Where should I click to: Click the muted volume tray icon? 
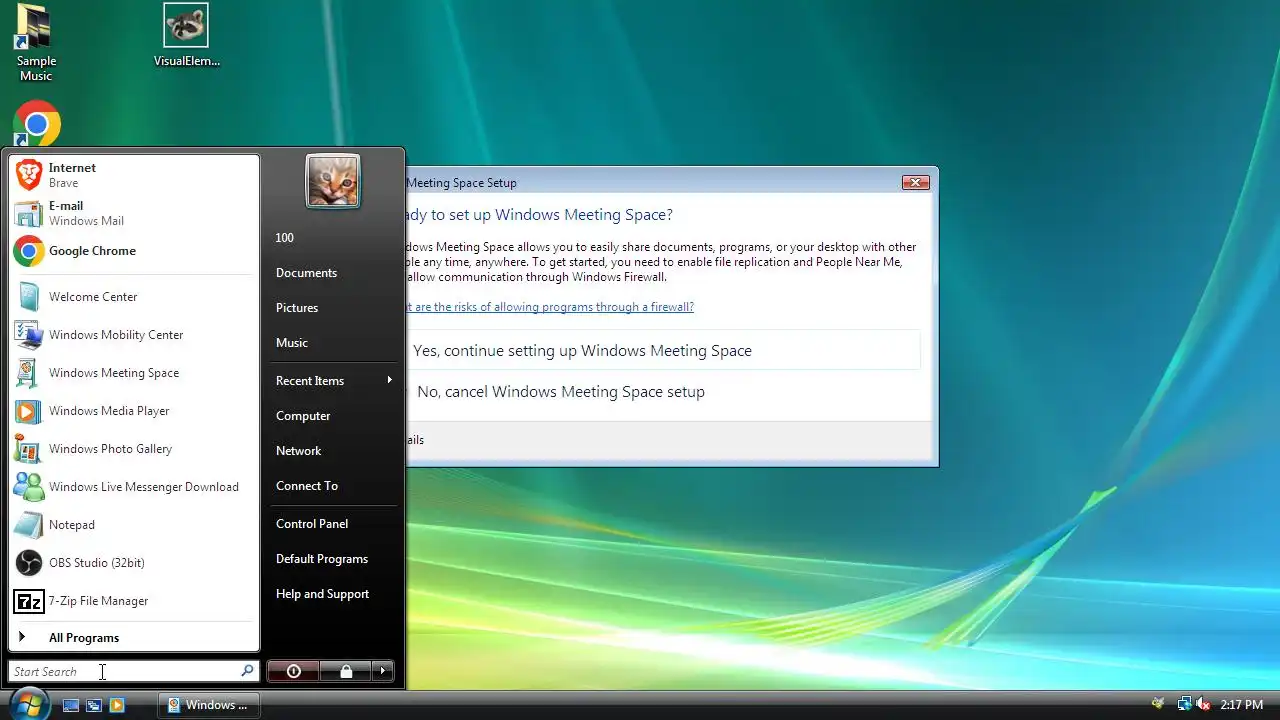[1203, 704]
